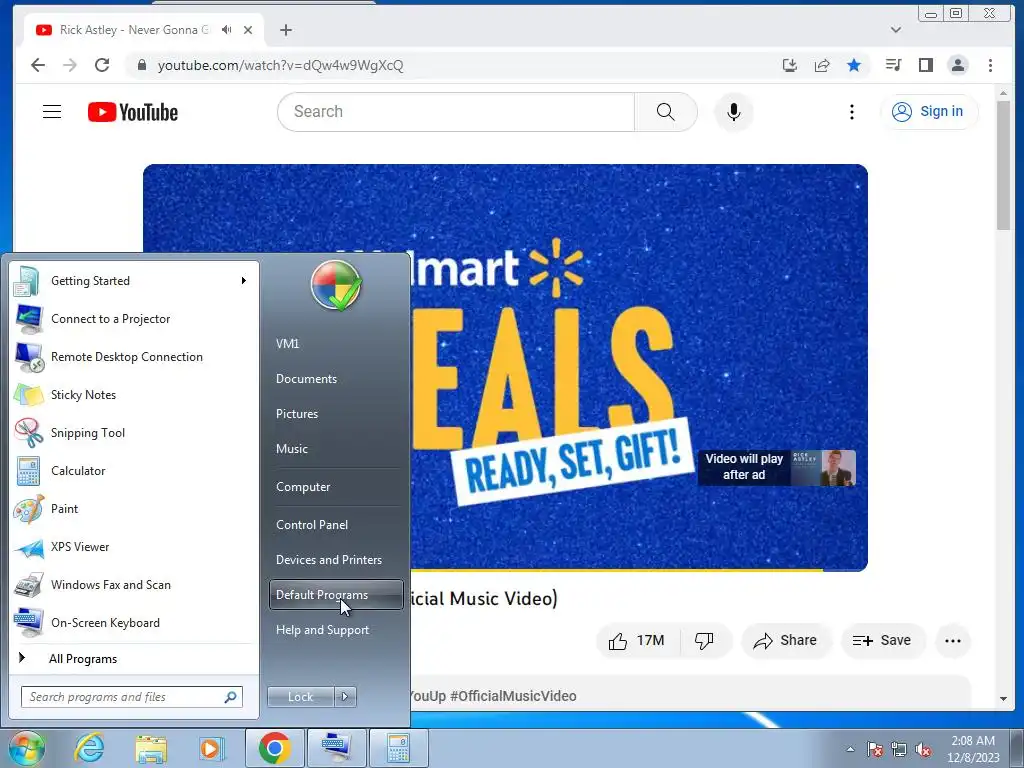The image size is (1024, 768).
Task: Click the install app icon in address bar
Action: (x=790, y=65)
